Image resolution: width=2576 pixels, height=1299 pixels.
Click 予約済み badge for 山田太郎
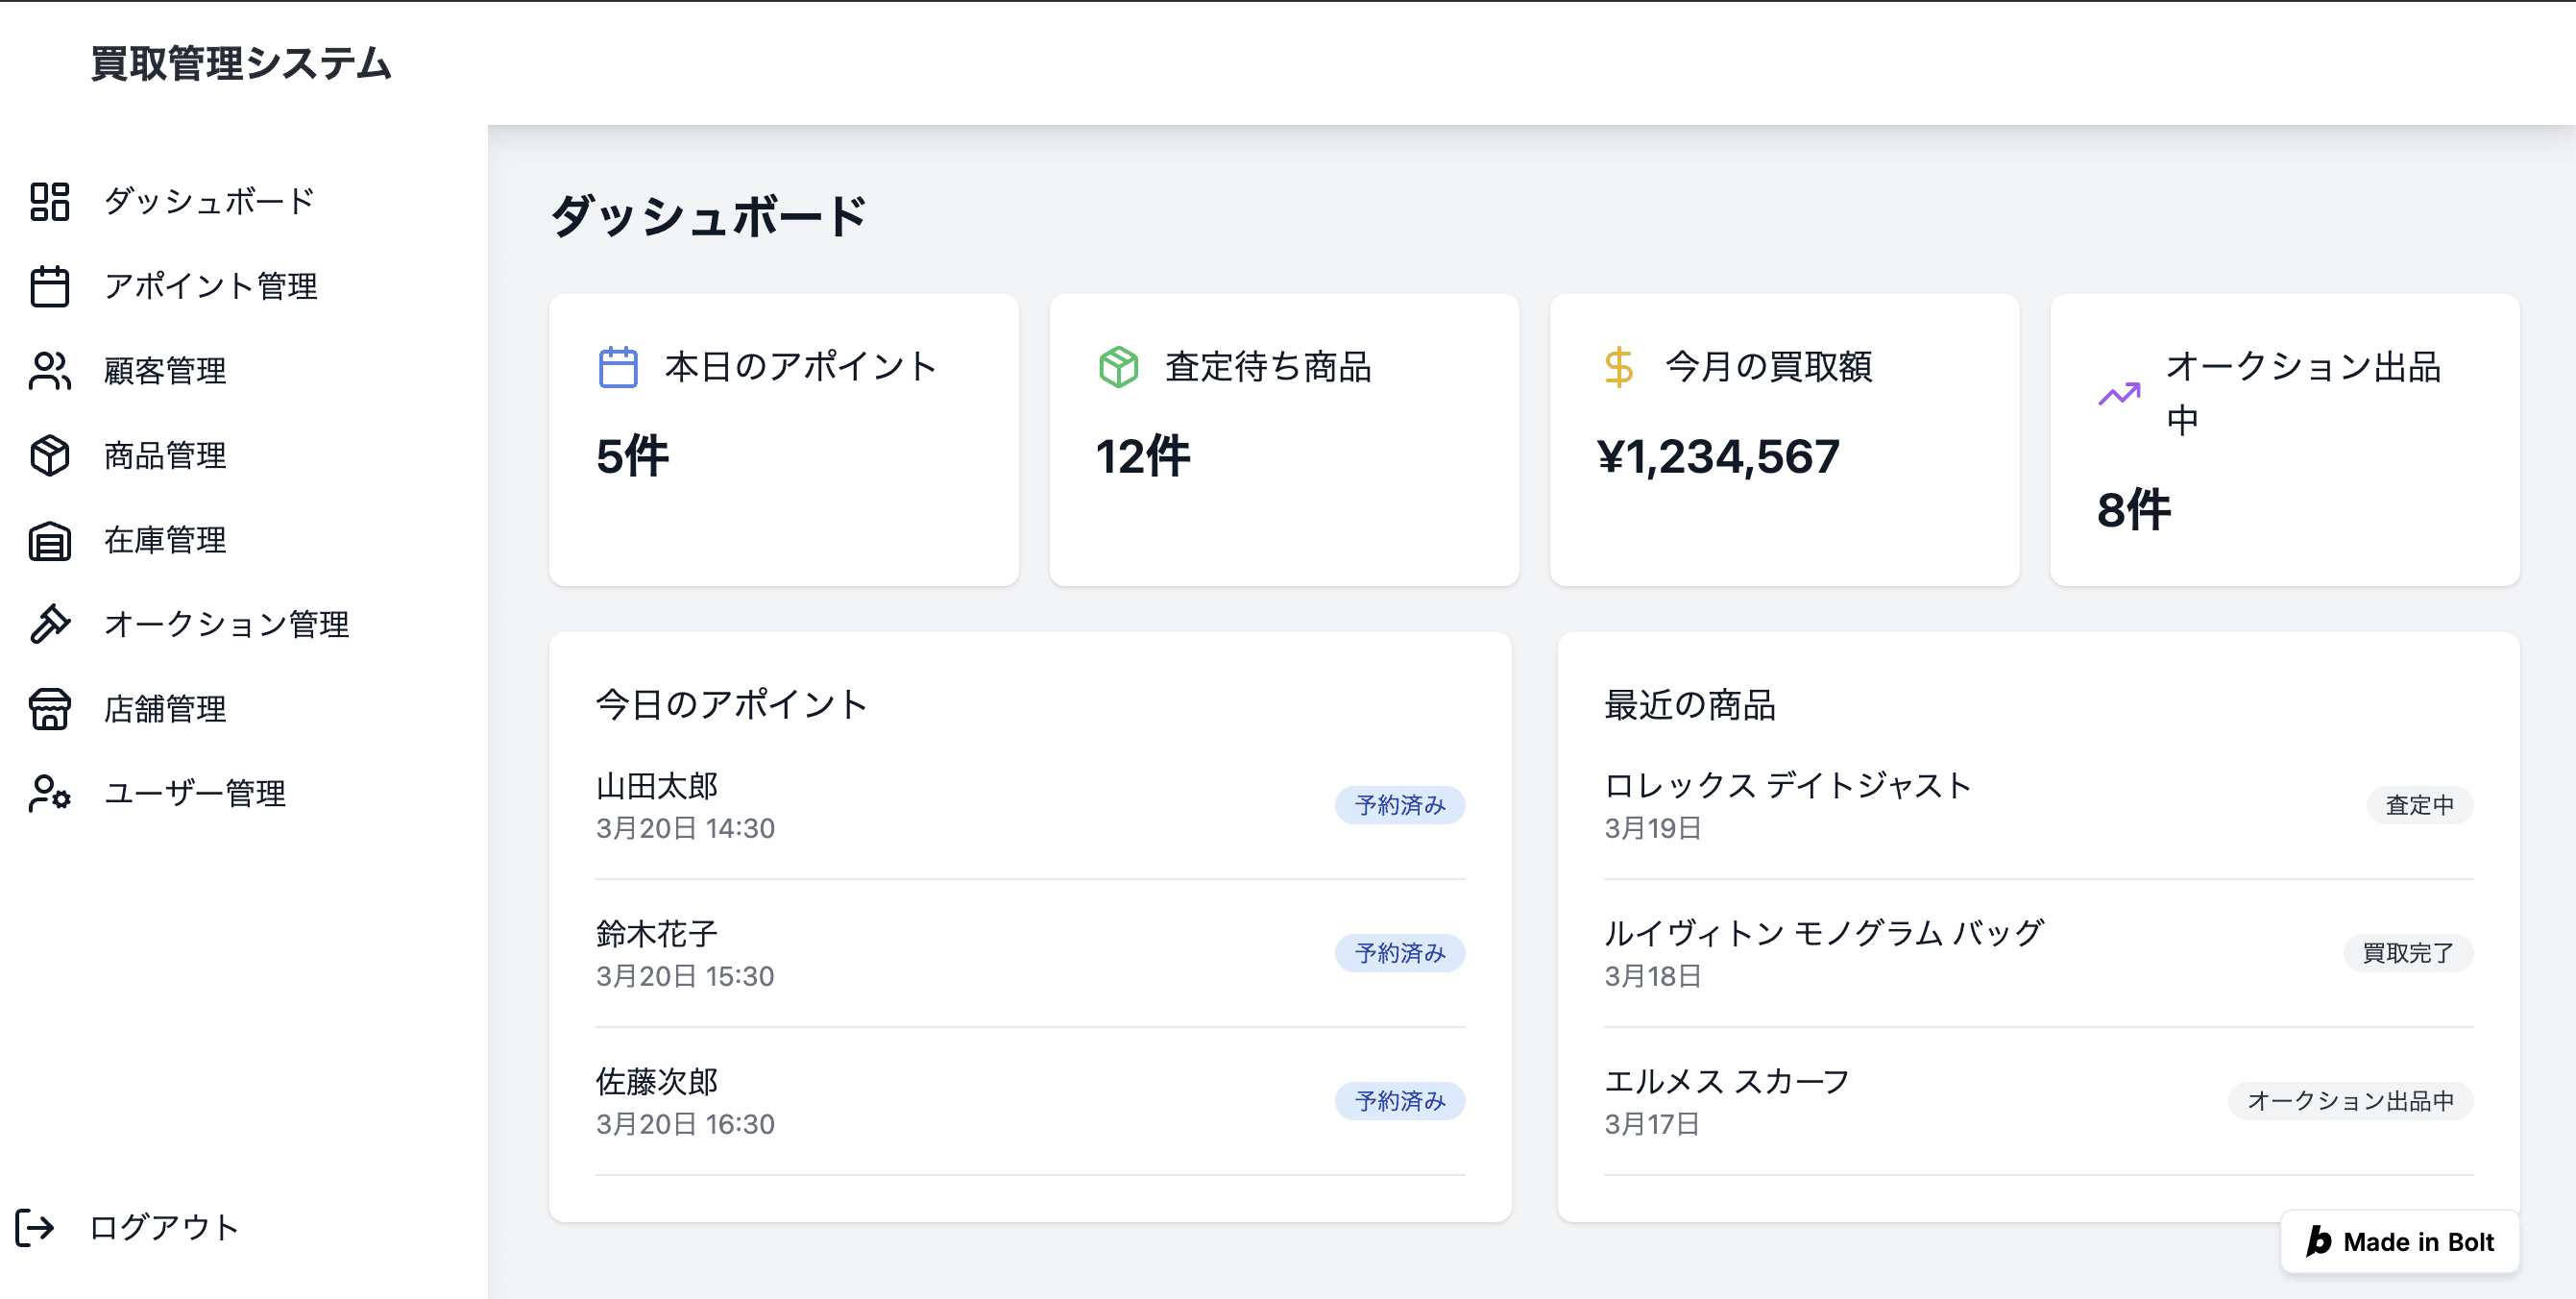(x=1399, y=805)
